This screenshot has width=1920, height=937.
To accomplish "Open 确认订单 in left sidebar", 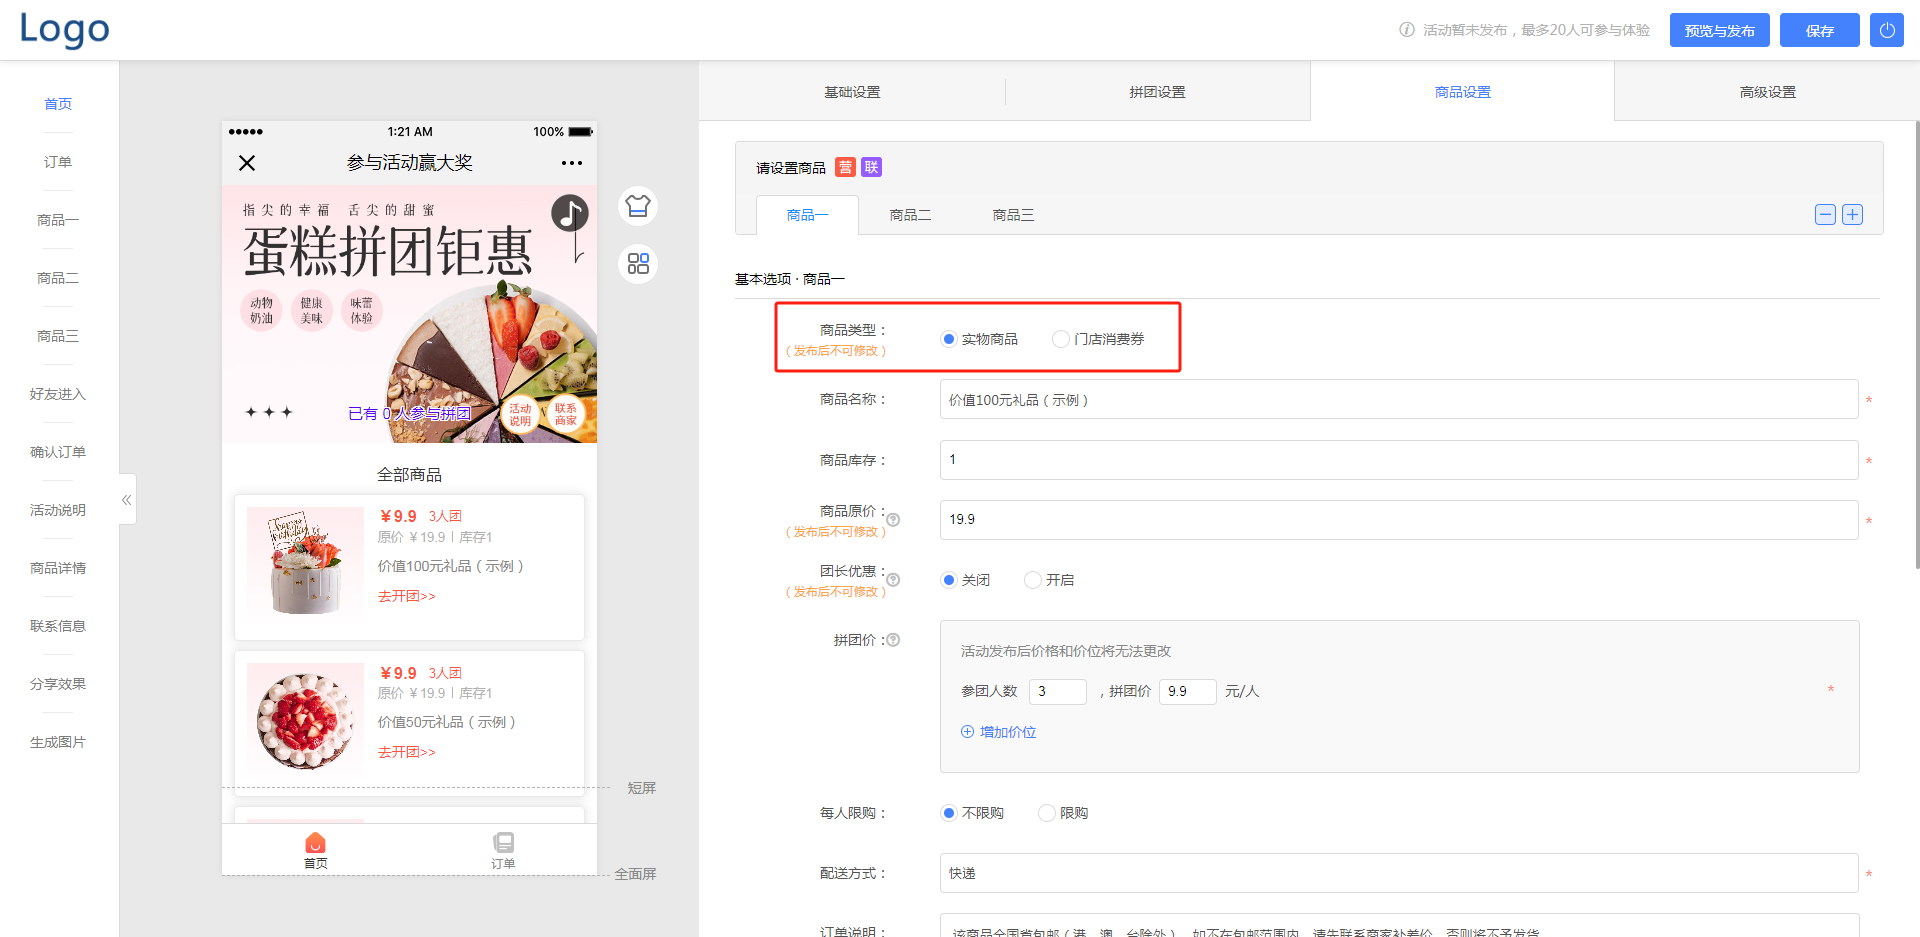I will click(58, 452).
